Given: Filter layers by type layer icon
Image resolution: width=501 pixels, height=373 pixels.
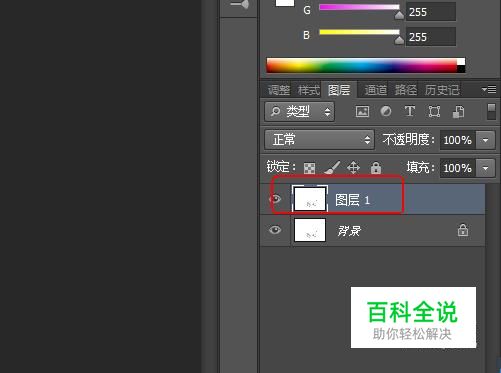Looking at the screenshot, I should (x=410, y=111).
